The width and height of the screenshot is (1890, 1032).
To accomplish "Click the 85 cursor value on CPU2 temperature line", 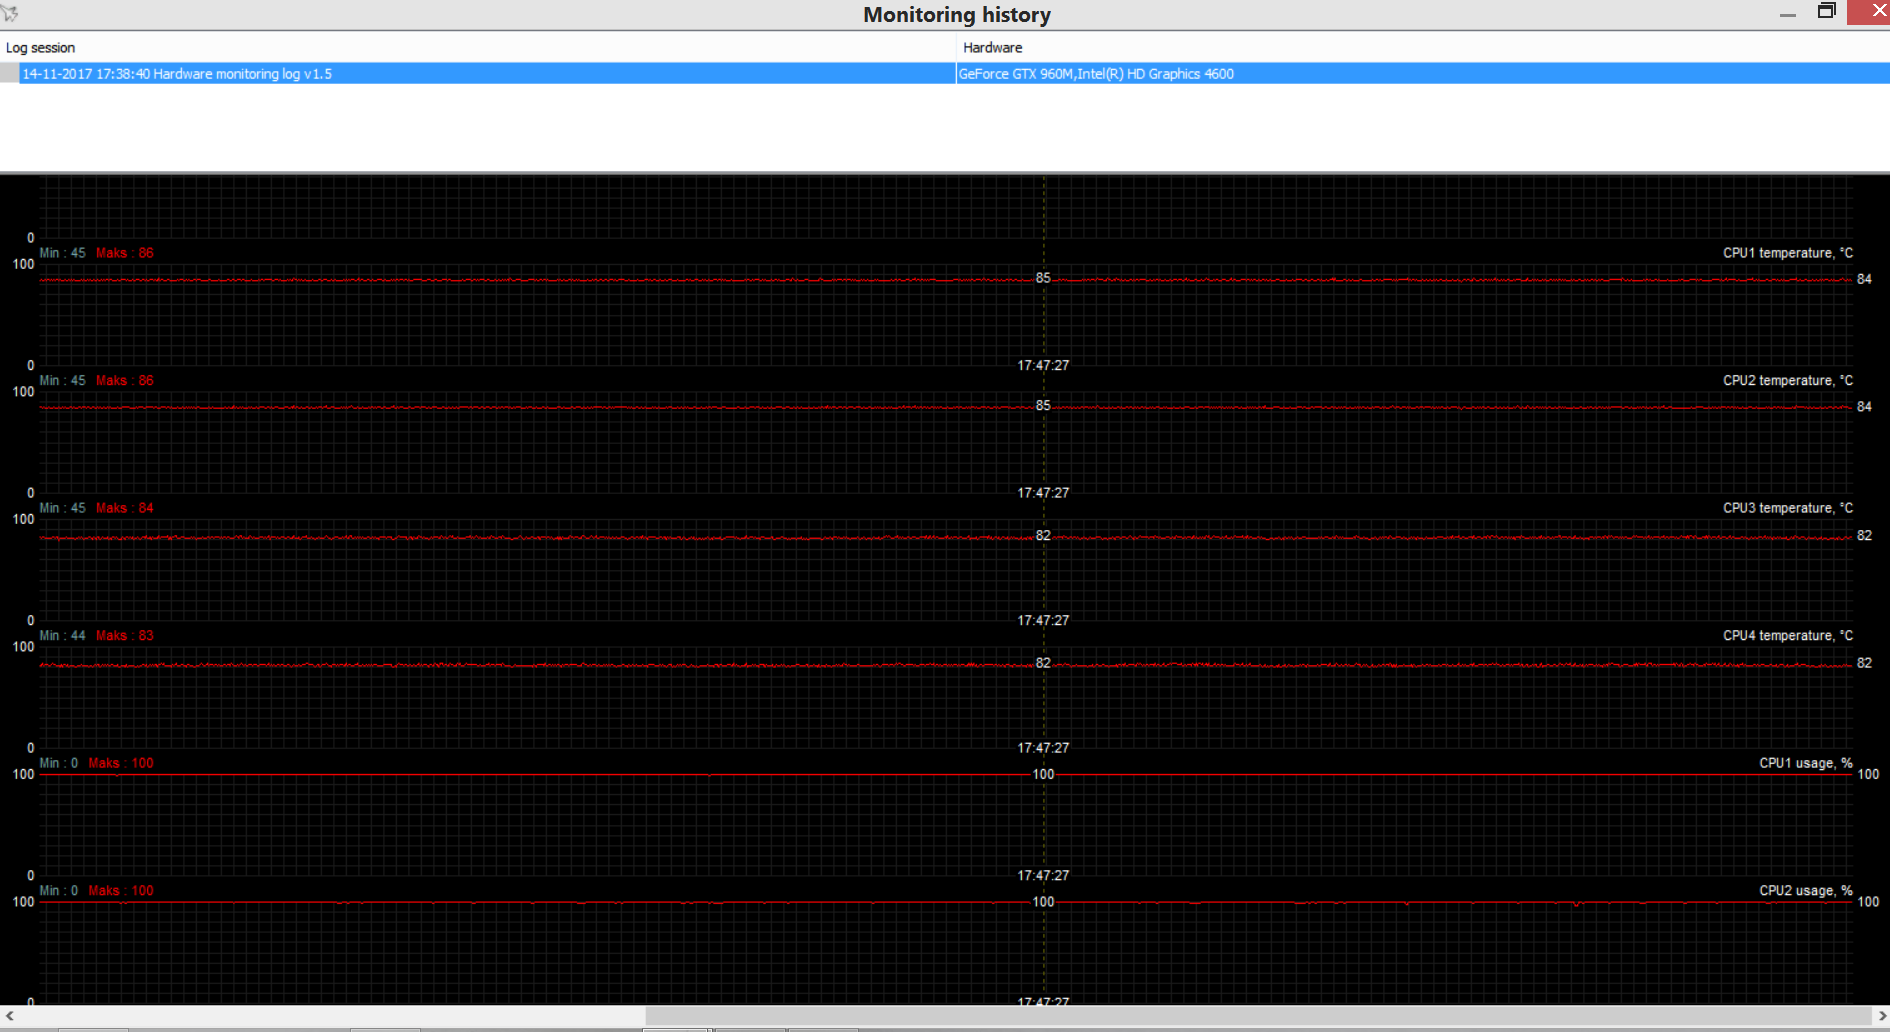I will [1043, 405].
